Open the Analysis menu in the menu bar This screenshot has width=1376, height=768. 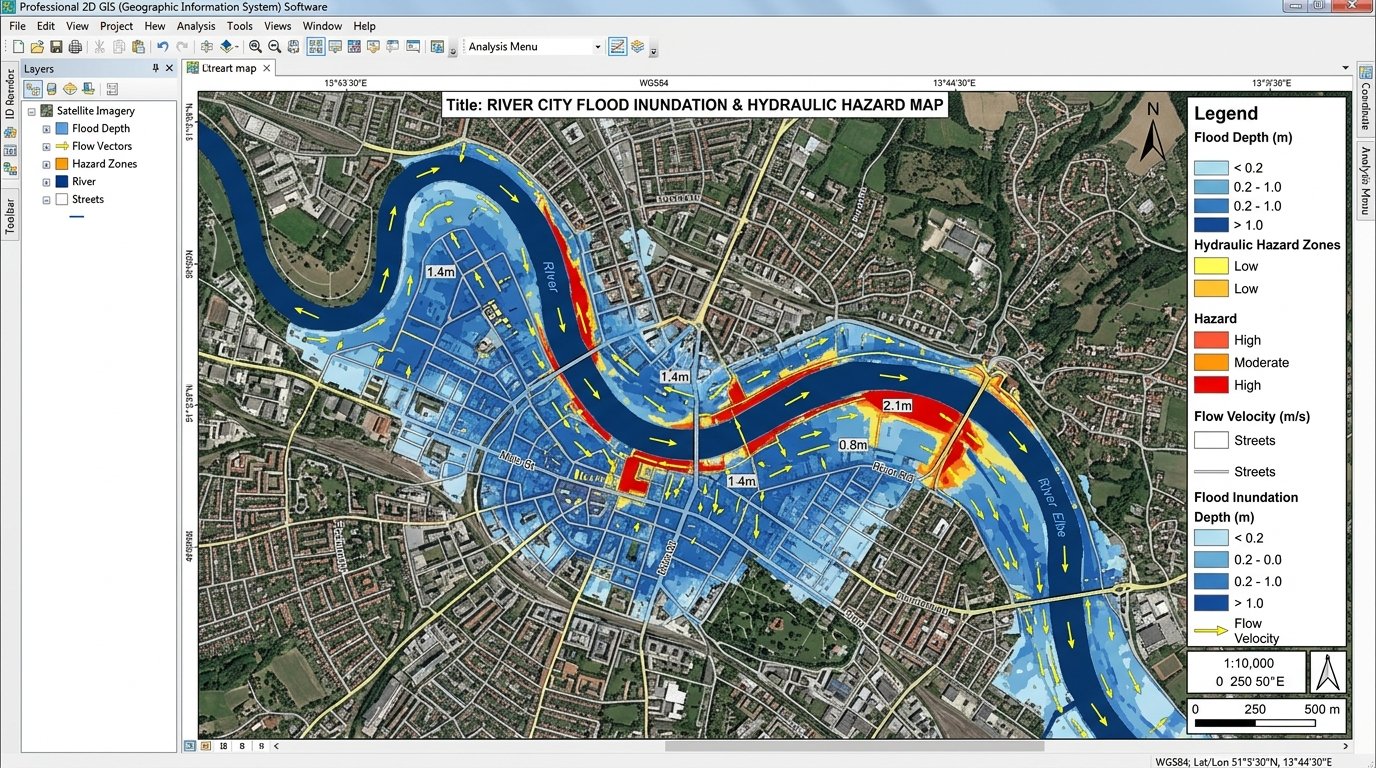pyautogui.click(x=196, y=26)
